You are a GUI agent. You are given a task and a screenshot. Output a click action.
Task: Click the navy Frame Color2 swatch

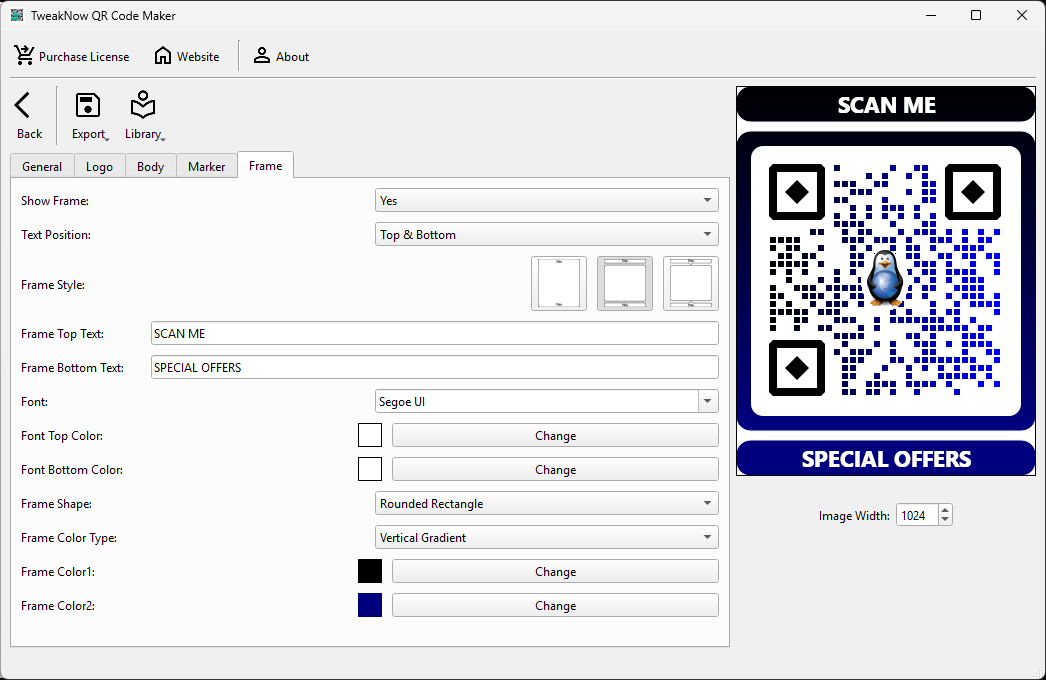tap(370, 605)
